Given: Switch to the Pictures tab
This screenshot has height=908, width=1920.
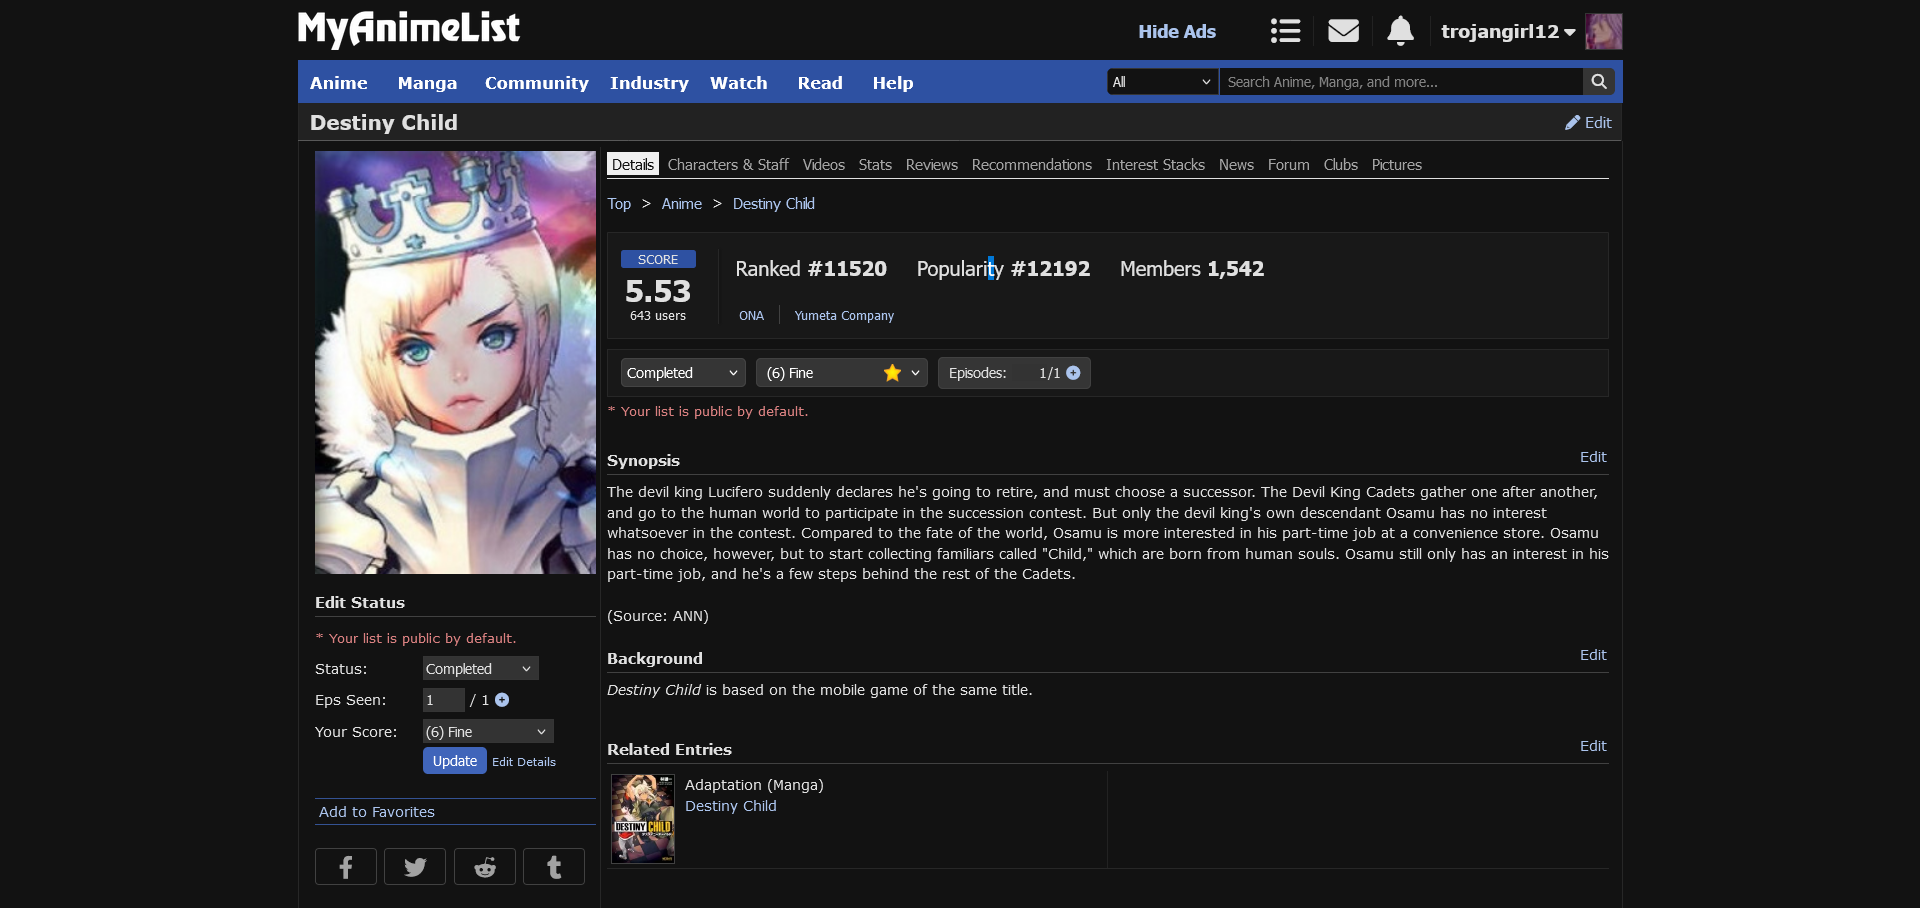Looking at the screenshot, I should (1397, 164).
